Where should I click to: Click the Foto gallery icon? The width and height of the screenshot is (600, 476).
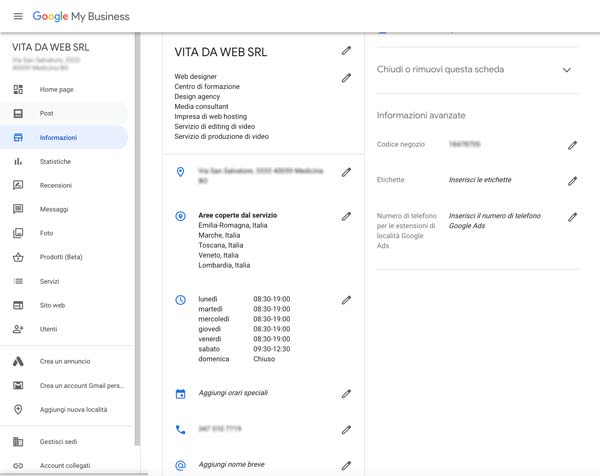coord(18,233)
